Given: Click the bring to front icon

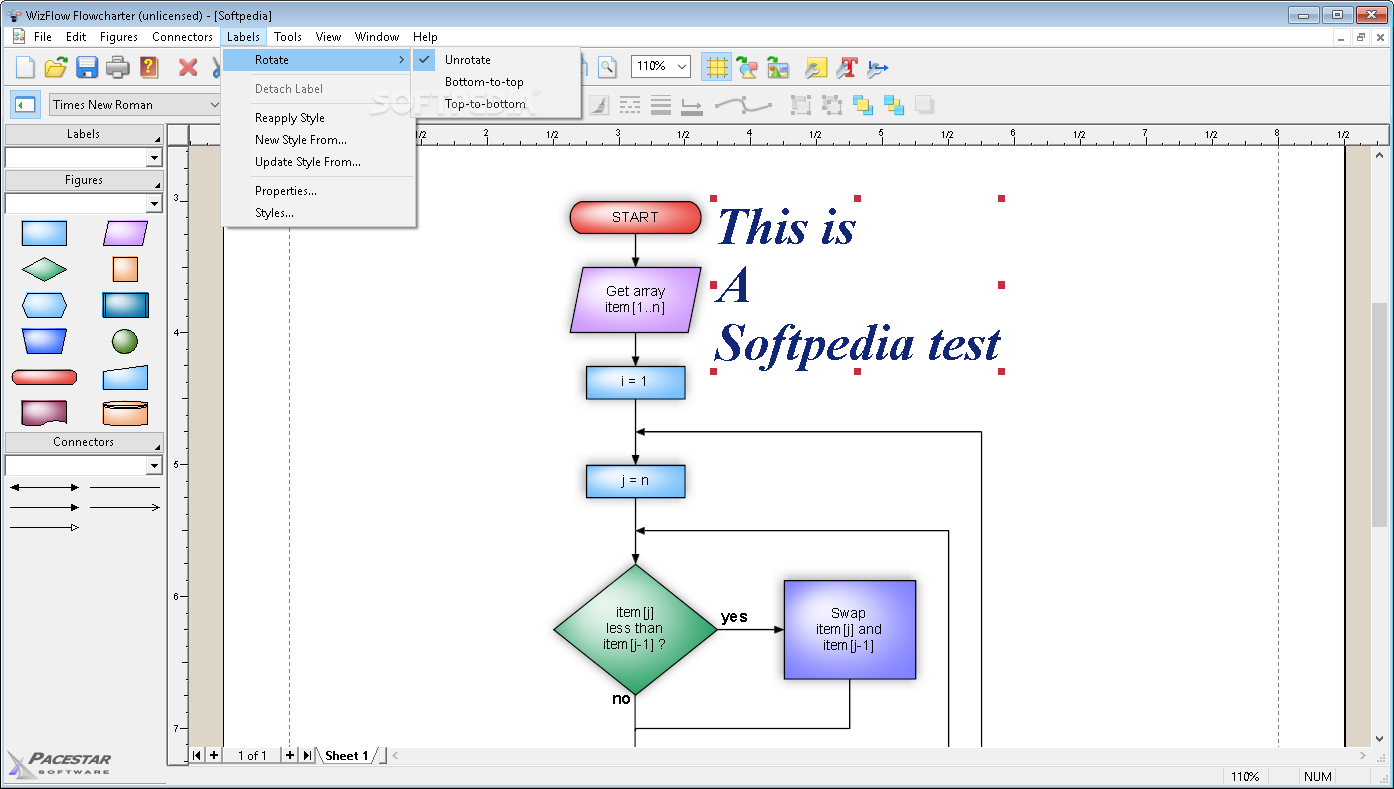Looking at the screenshot, I should [x=862, y=104].
